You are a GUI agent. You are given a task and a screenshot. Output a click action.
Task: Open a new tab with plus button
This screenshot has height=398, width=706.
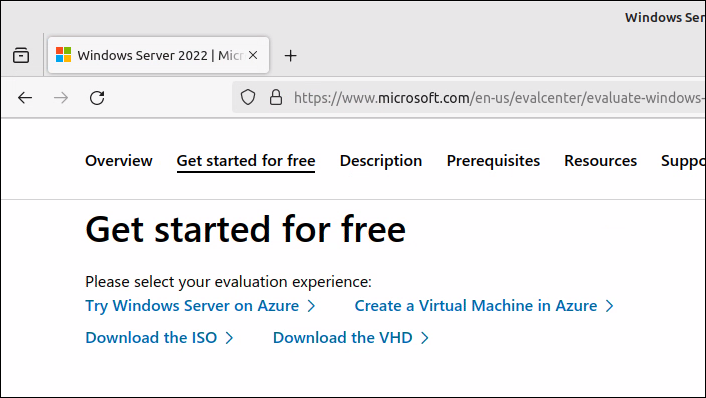point(290,56)
